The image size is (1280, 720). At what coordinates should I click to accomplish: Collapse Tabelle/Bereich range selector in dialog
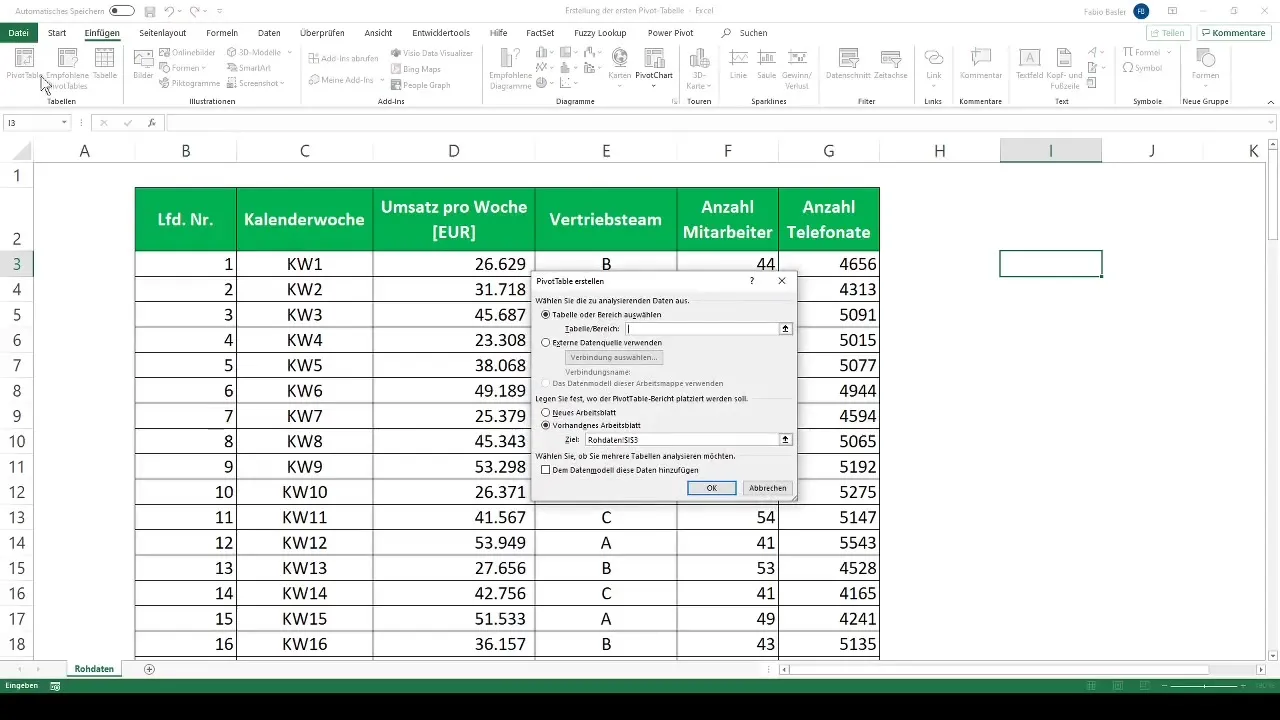(x=786, y=328)
